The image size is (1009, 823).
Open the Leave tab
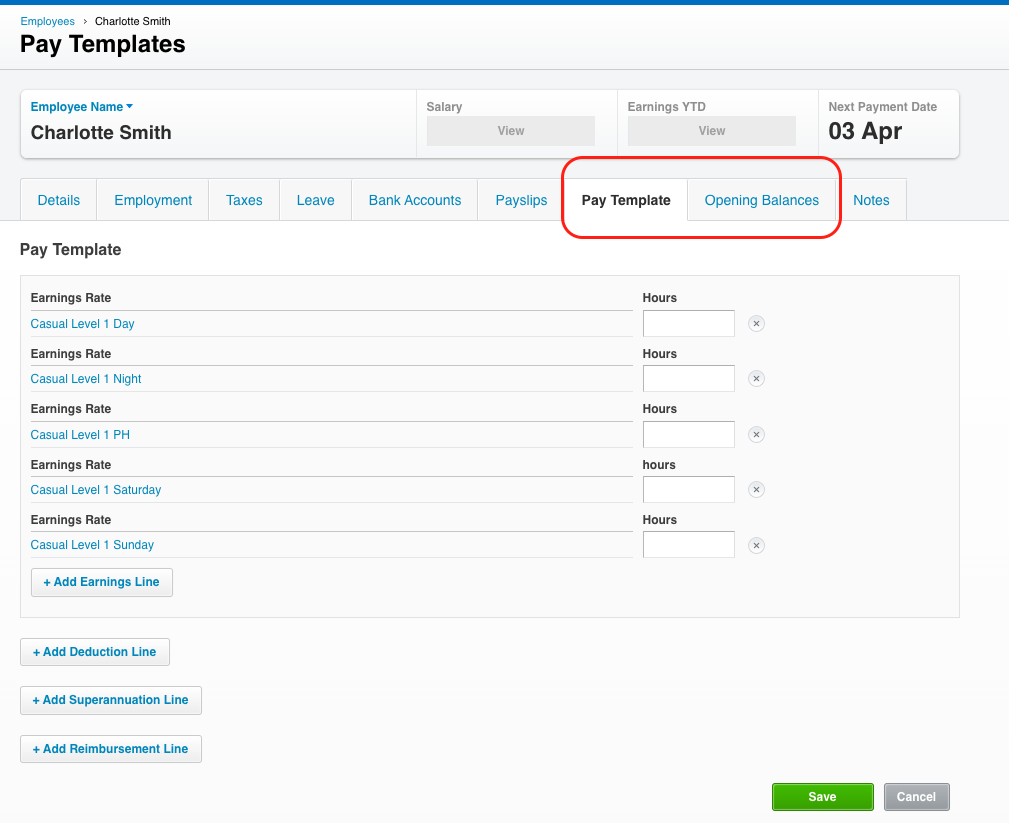click(315, 200)
